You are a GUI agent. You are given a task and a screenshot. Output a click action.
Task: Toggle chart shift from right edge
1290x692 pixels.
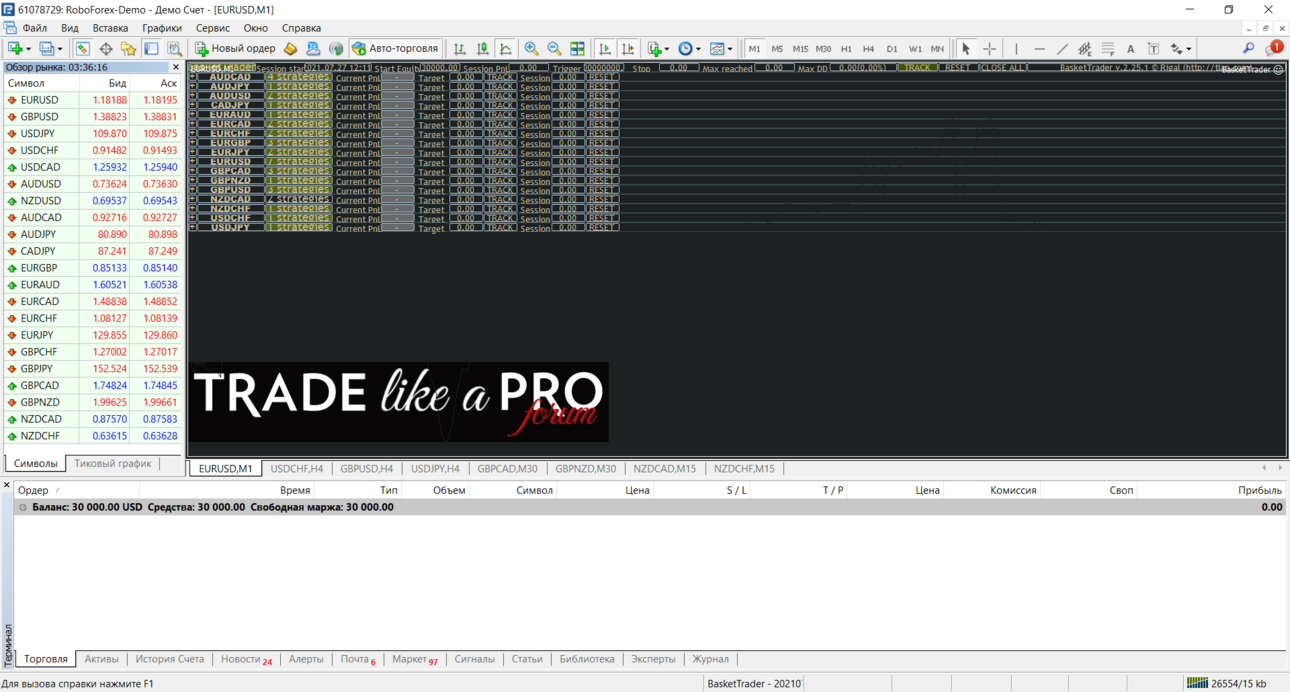(628, 48)
